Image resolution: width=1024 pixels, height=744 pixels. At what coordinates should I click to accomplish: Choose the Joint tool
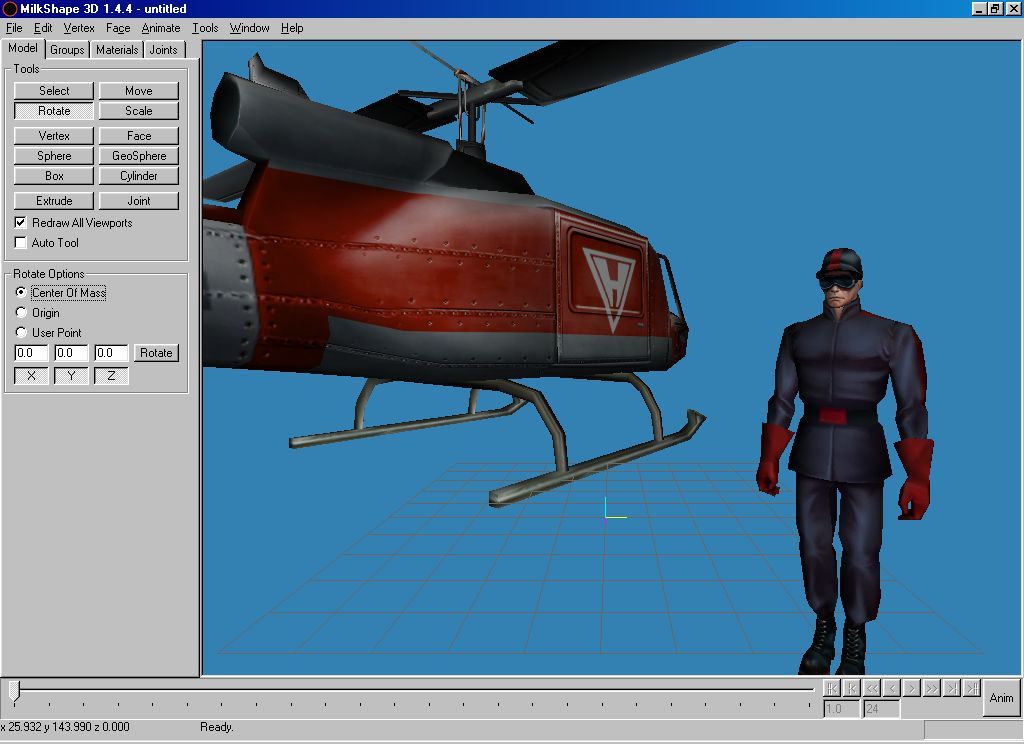[138, 201]
